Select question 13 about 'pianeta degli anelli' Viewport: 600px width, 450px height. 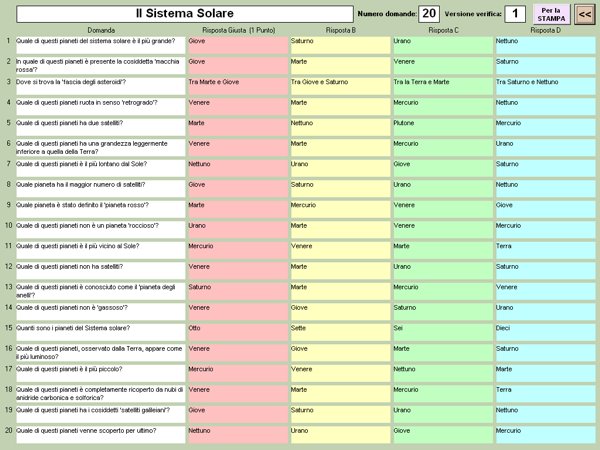tap(101, 291)
